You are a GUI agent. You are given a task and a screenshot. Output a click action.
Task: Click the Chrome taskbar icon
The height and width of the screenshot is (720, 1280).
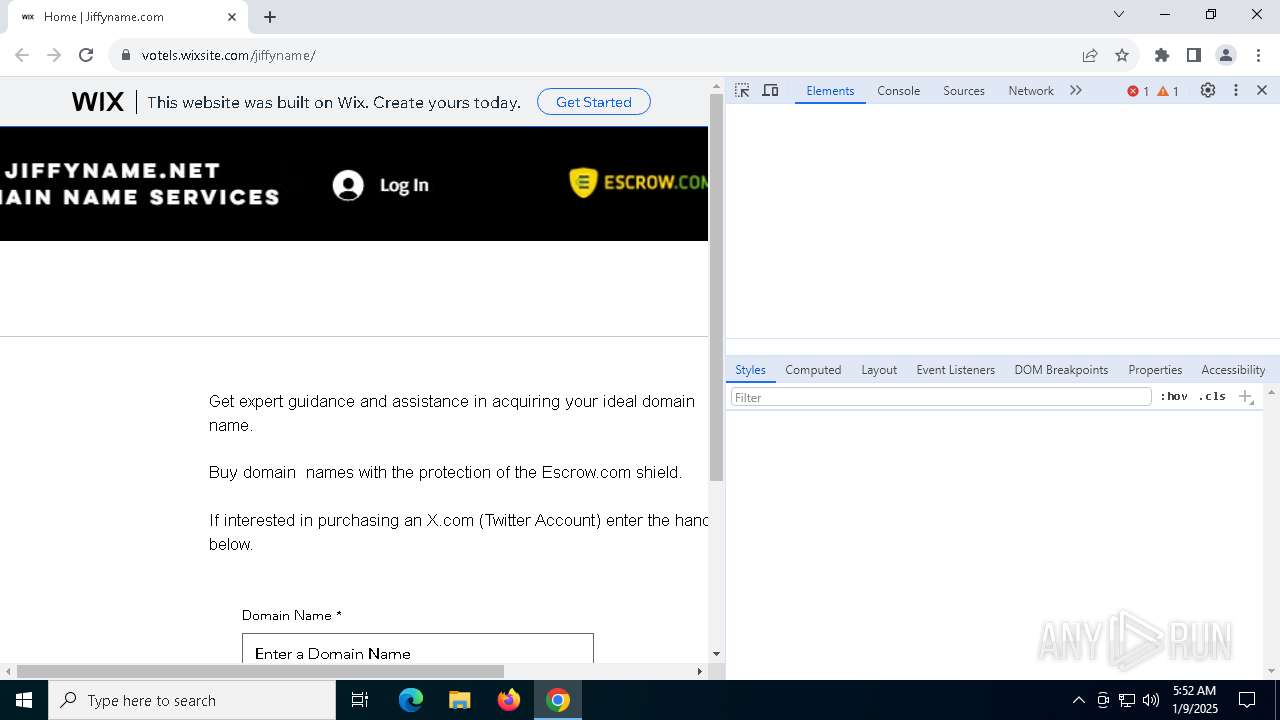pyautogui.click(x=558, y=700)
